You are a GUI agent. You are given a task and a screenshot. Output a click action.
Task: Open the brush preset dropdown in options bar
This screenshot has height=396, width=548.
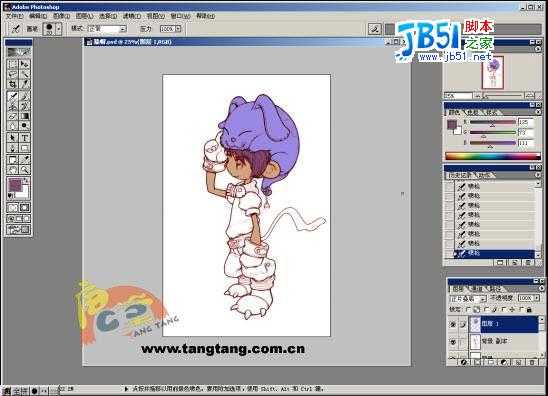[59, 29]
